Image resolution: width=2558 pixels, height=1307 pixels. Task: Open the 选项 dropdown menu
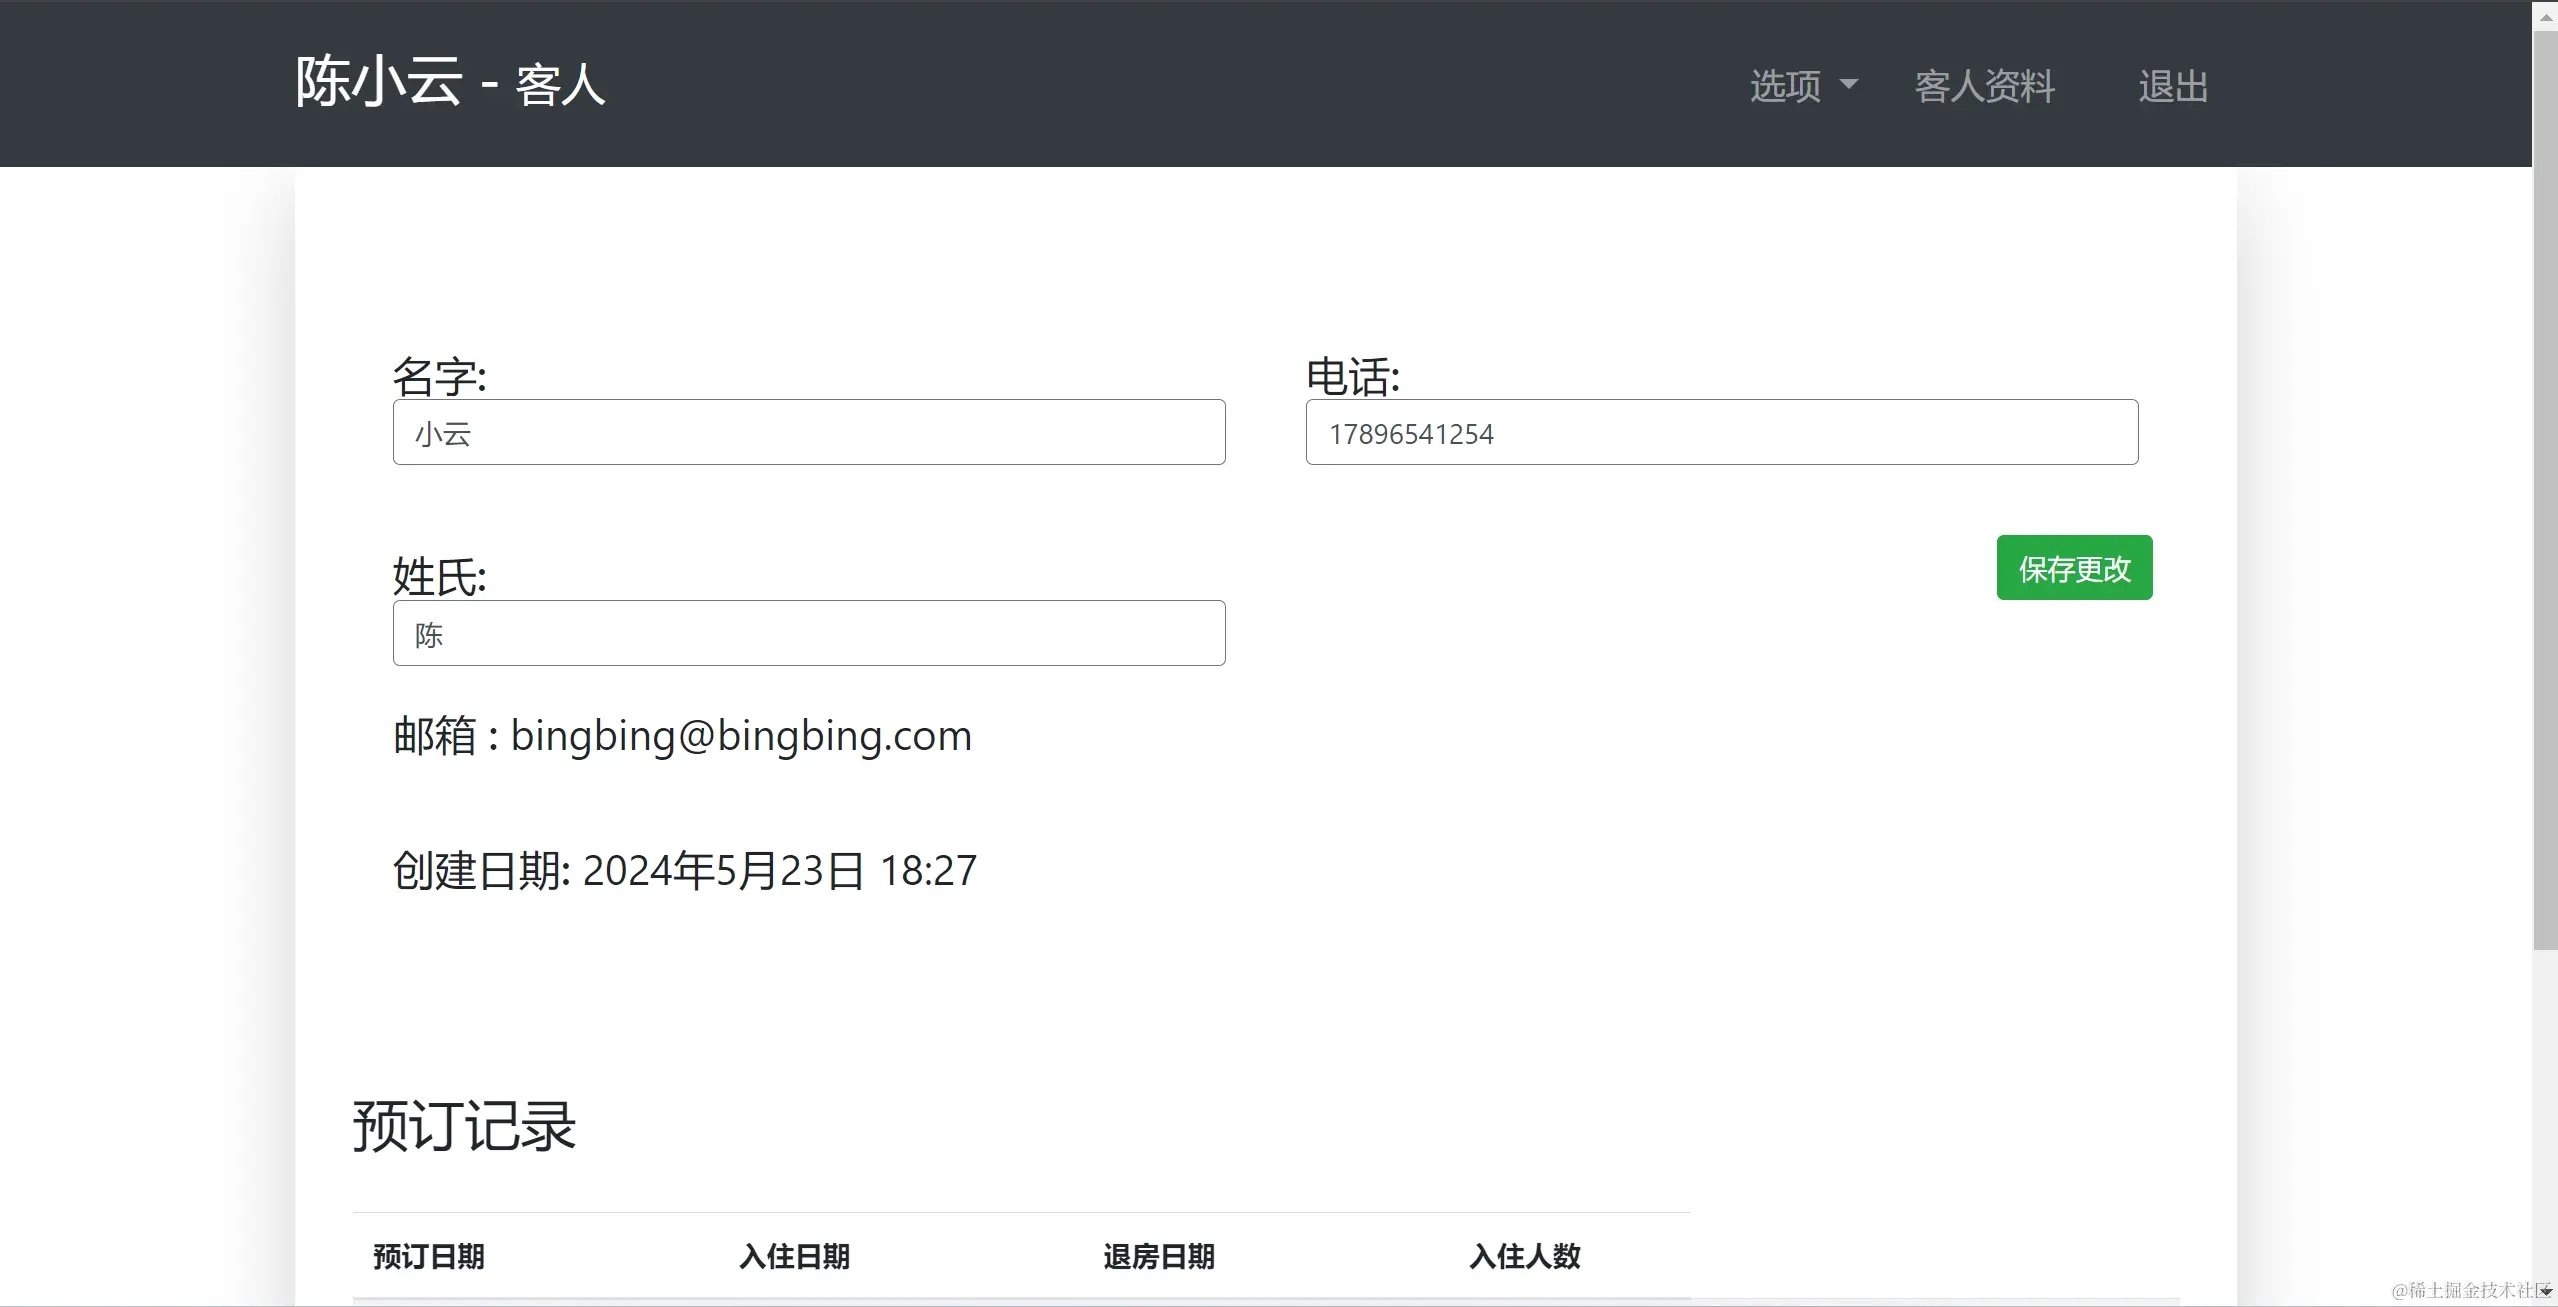1786,86
